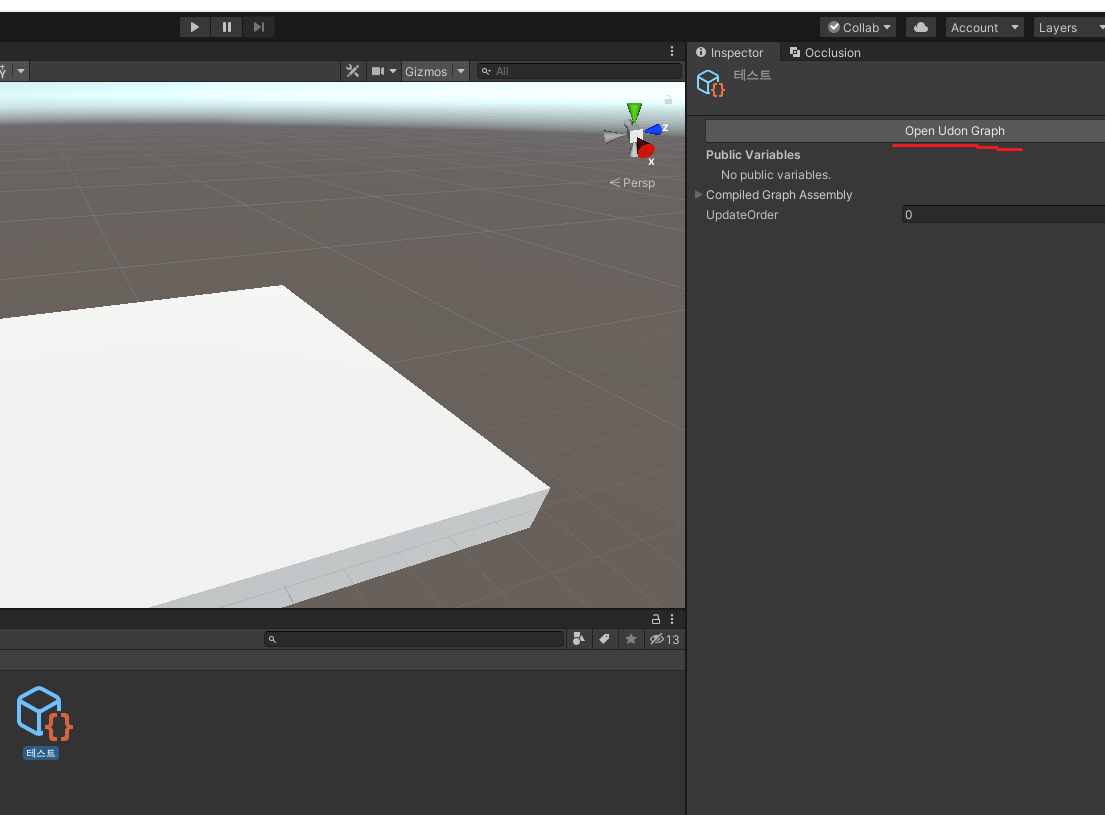Click the Scene view search field
This screenshot has height=815, width=1105.
(x=579, y=71)
